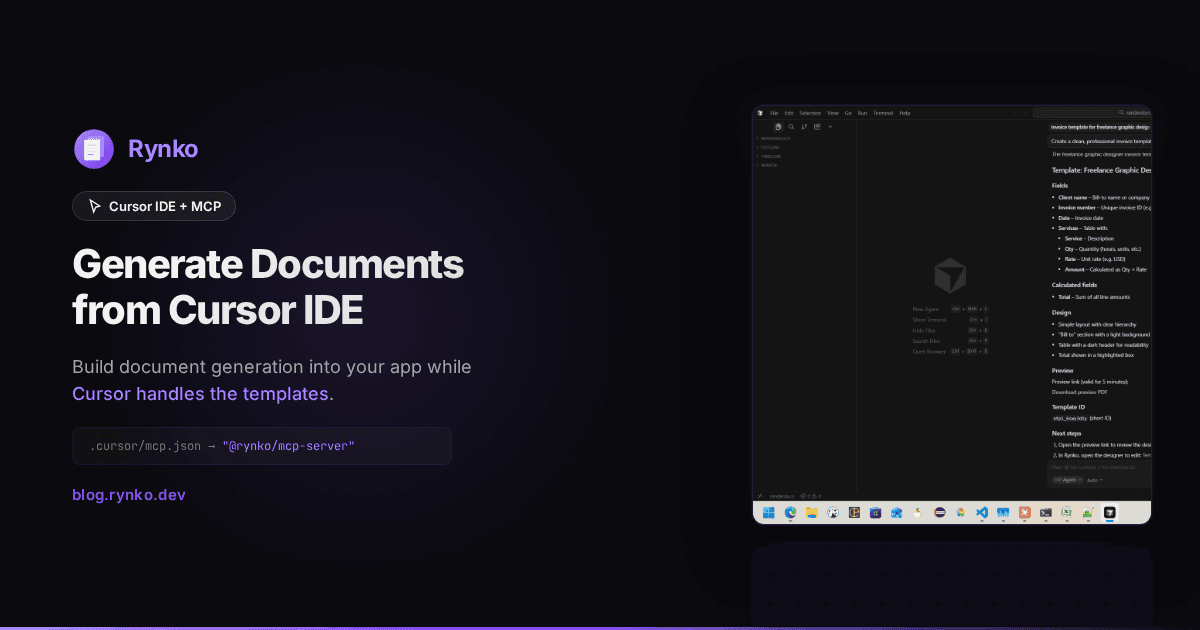Open the Extensions icon in the activity bar
1200x630 pixels.
coord(817,126)
